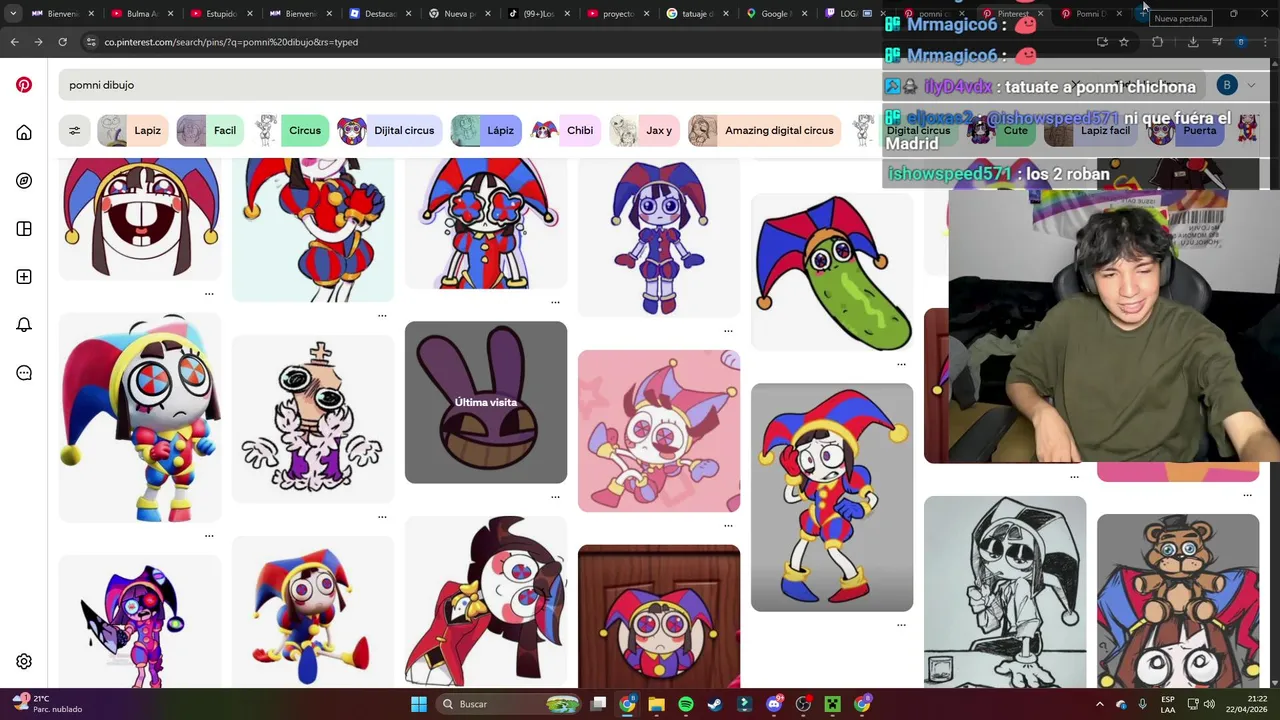Open Steam from the taskbar
Viewport: 1280px width, 720px height.
coord(715,704)
